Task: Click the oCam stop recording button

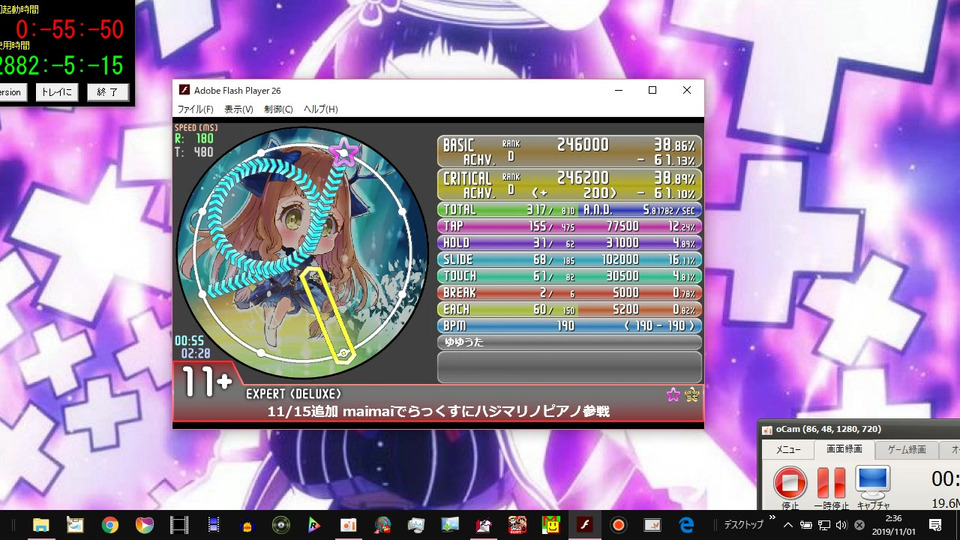Action: pyautogui.click(x=790, y=482)
